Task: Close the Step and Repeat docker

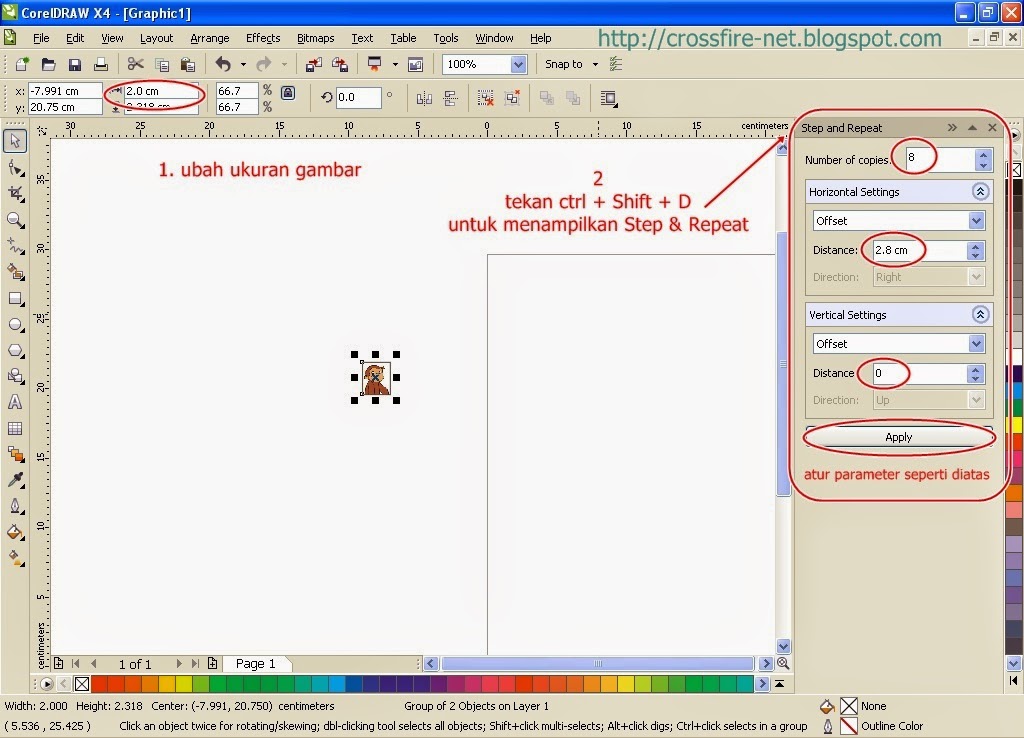Action: click(x=992, y=127)
